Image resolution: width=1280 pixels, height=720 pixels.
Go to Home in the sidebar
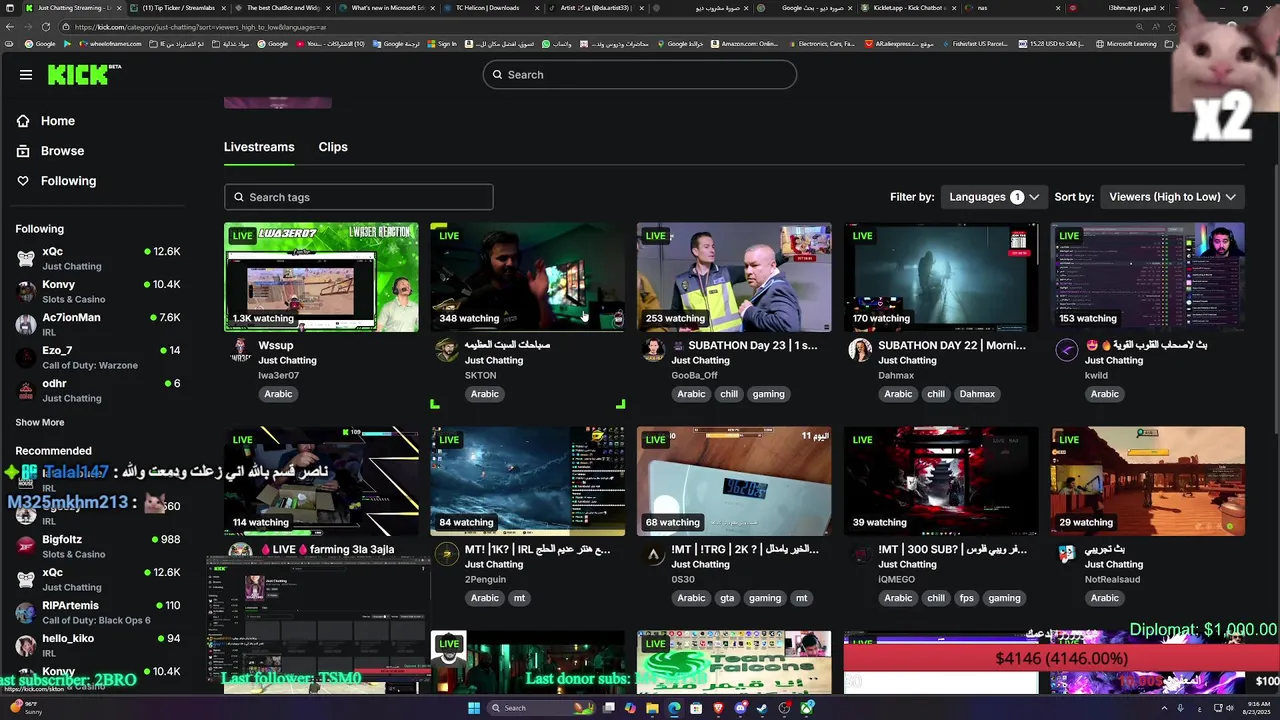(x=58, y=121)
